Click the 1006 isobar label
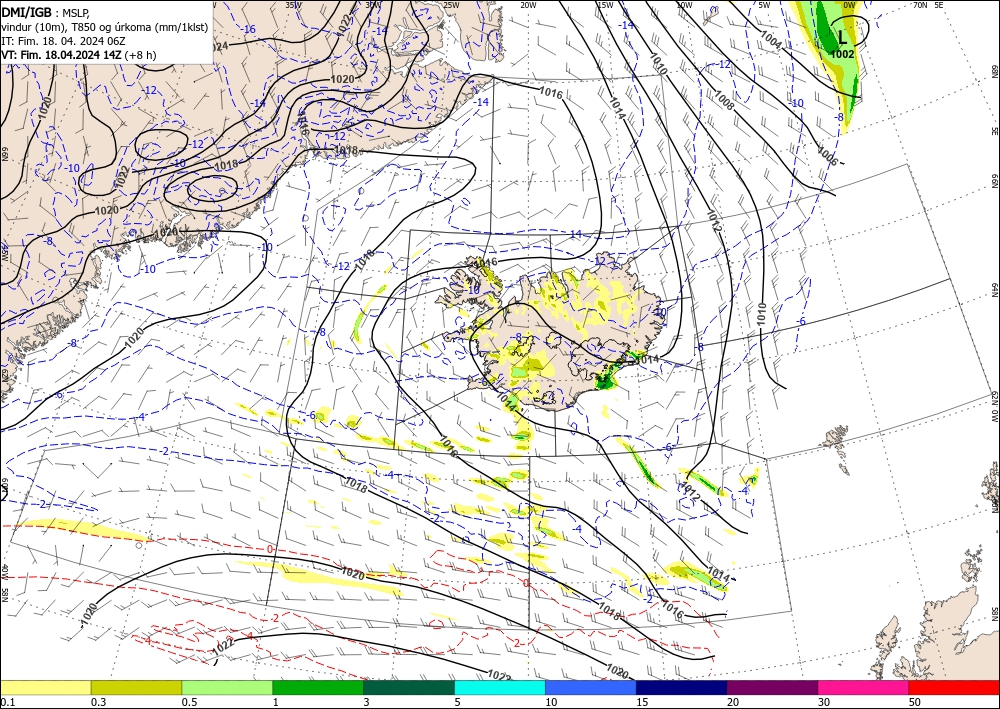Image resolution: width=1000 pixels, height=709 pixels. 827,157
